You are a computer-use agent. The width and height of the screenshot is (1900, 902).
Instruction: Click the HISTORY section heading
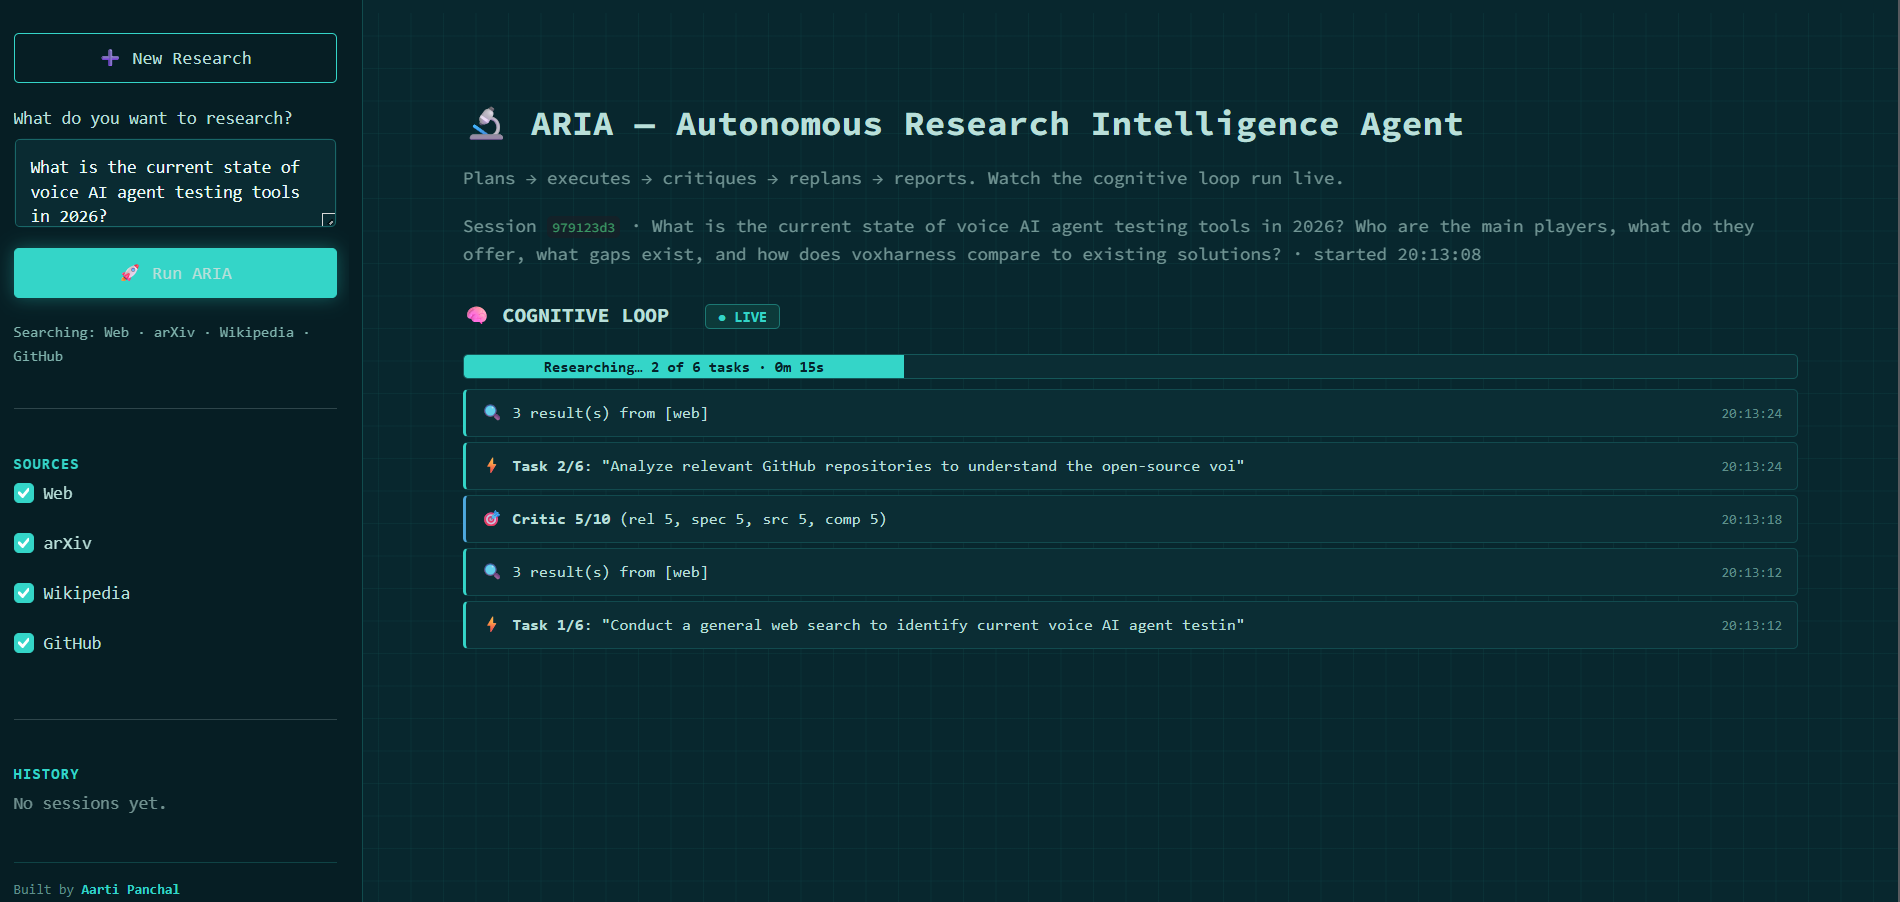(x=46, y=774)
